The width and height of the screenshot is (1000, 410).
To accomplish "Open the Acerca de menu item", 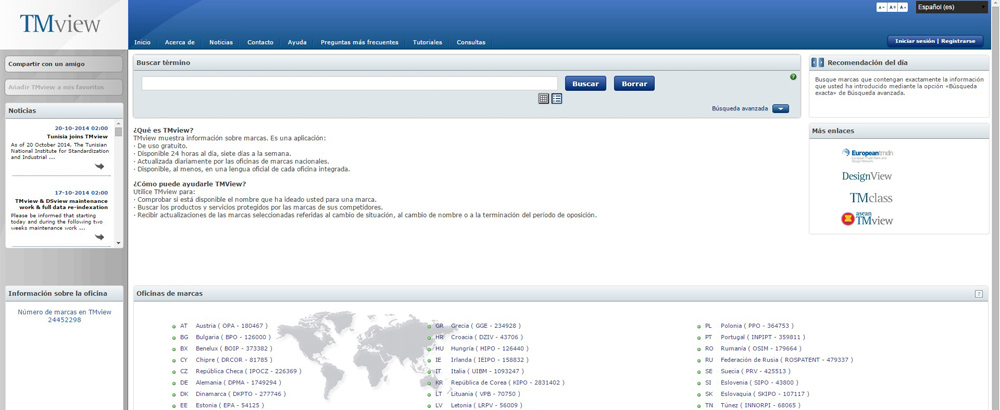I will click(x=179, y=42).
